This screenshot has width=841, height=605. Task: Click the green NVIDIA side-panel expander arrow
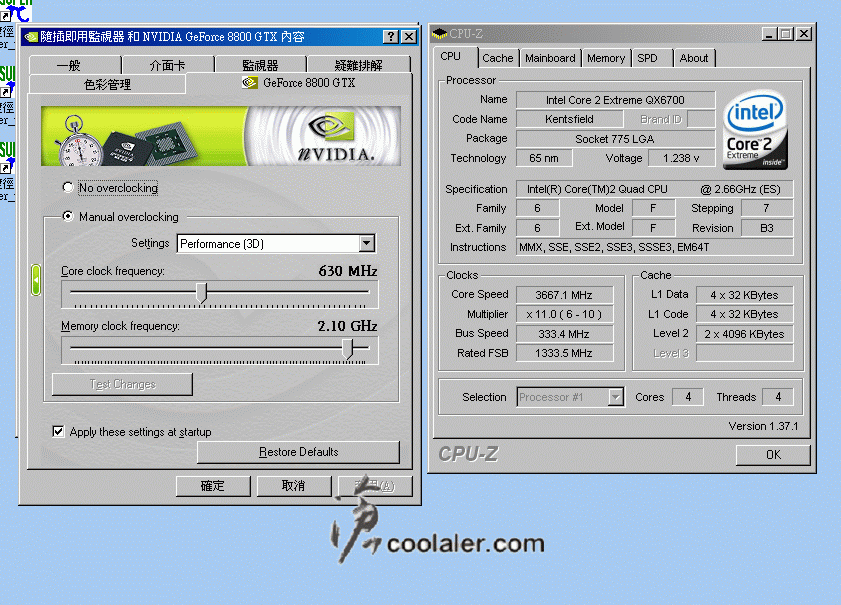click(36, 280)
